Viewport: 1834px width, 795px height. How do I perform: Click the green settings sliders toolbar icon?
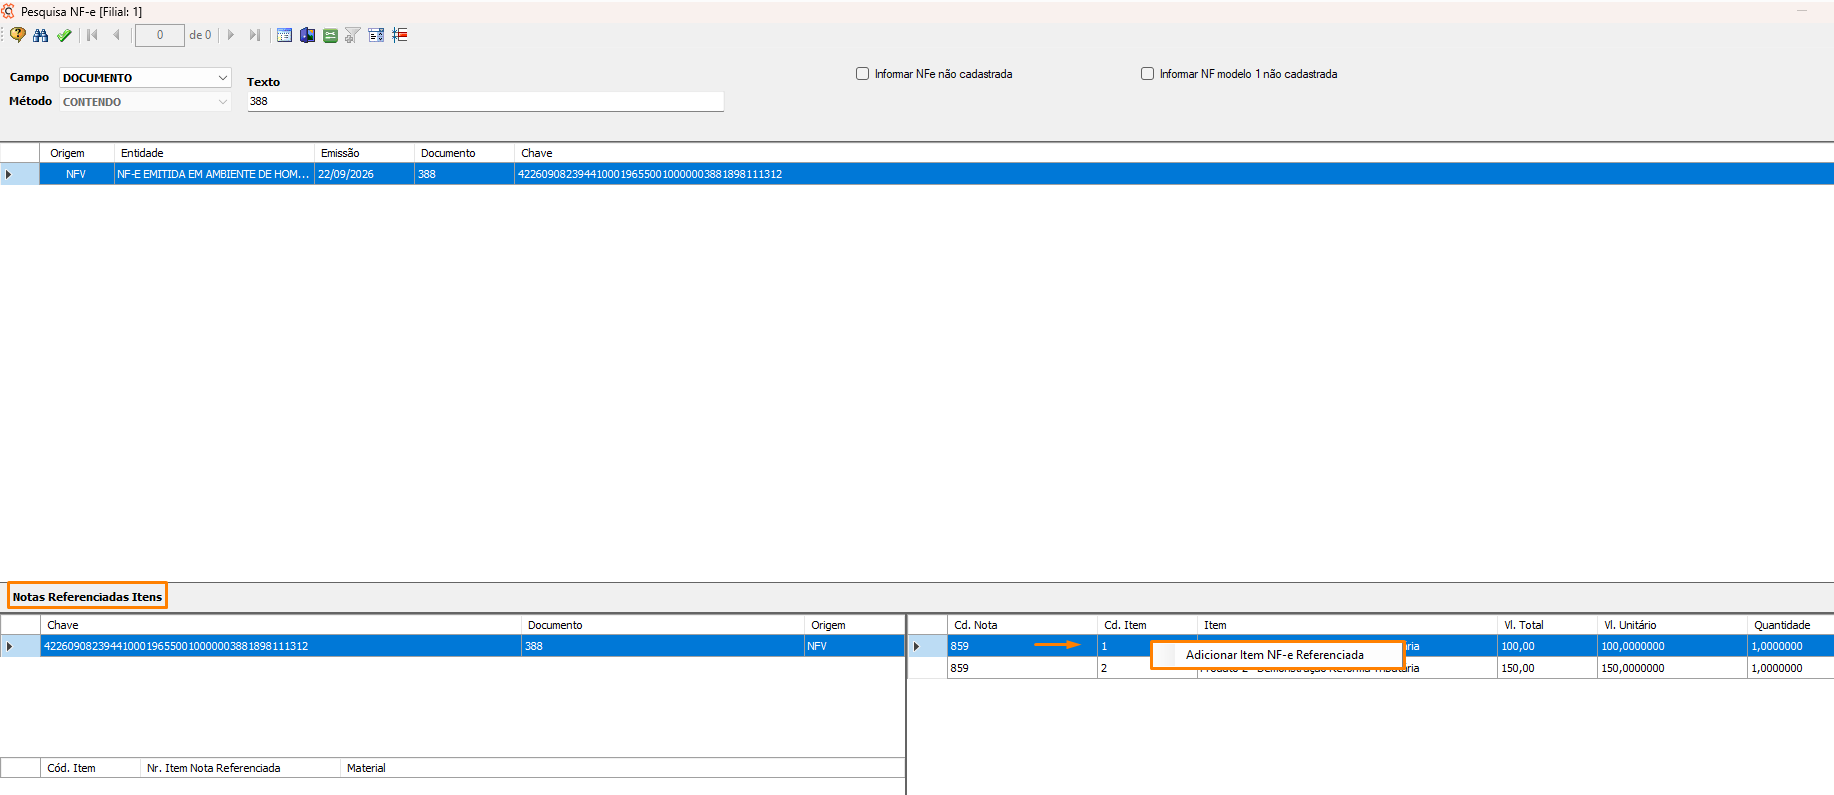330,35
